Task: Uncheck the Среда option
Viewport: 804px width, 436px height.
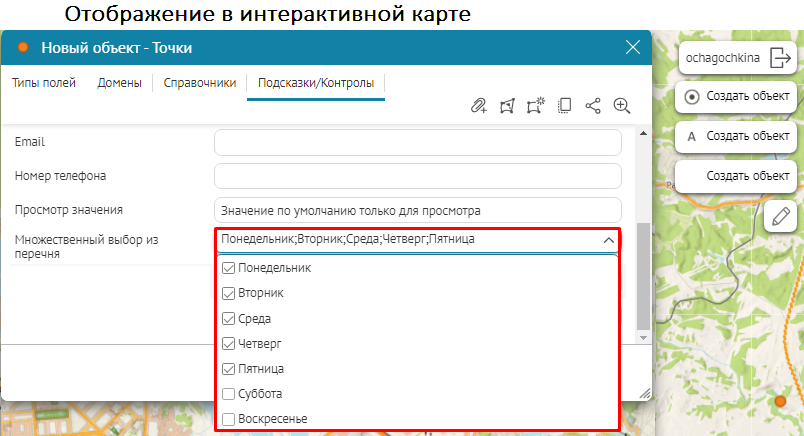Action: pyautogui.click(x=228, y=318)
